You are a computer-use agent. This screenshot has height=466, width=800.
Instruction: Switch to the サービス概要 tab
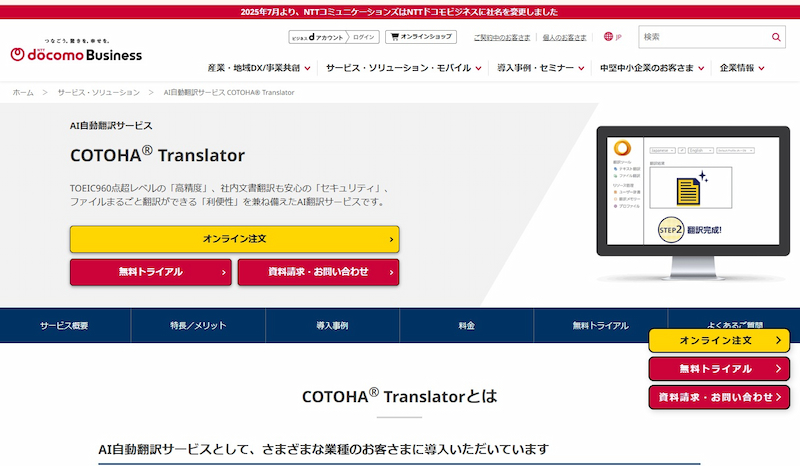65,326
